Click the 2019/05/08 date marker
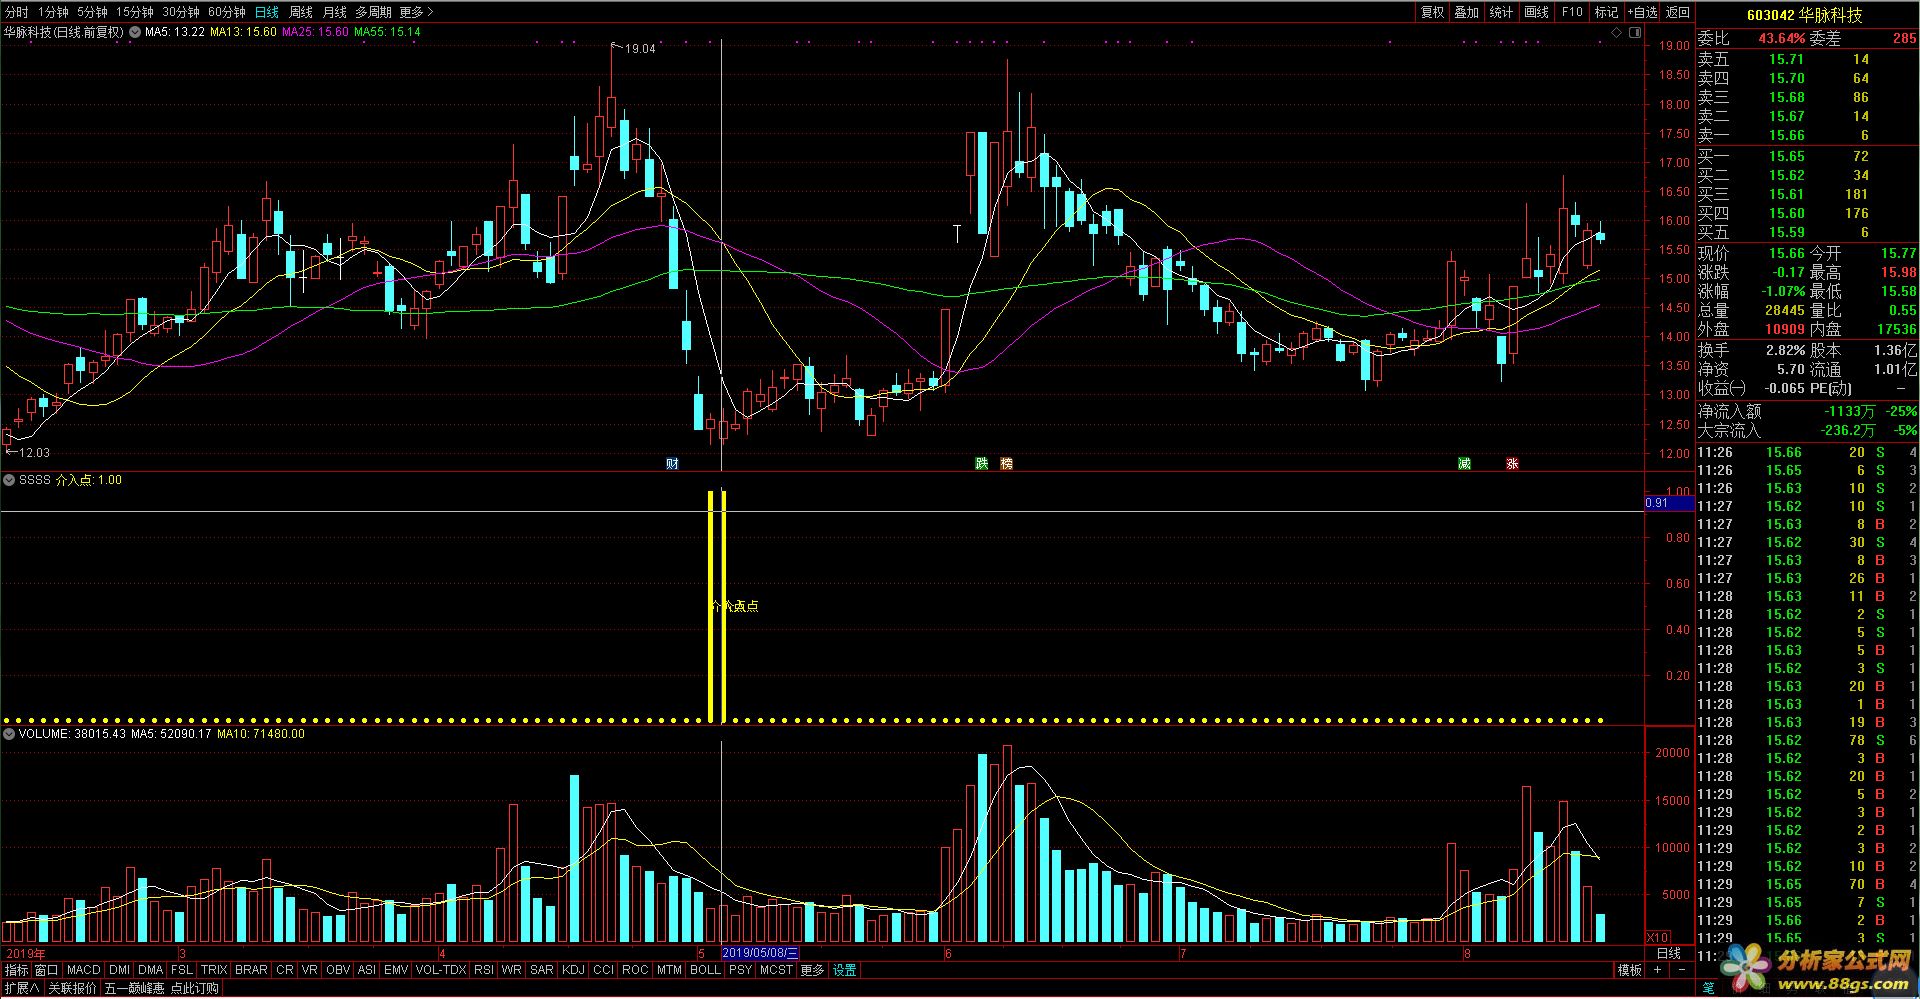Viewport: 1920px width, 999px height. (760, 954)
